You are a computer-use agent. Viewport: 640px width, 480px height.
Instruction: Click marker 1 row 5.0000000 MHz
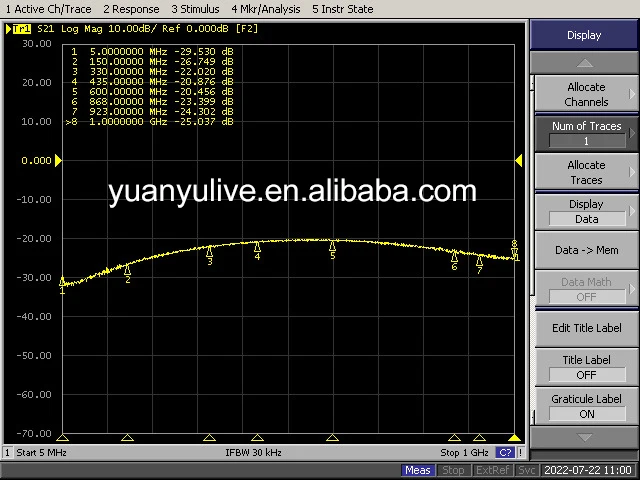[x=152, y=52]
